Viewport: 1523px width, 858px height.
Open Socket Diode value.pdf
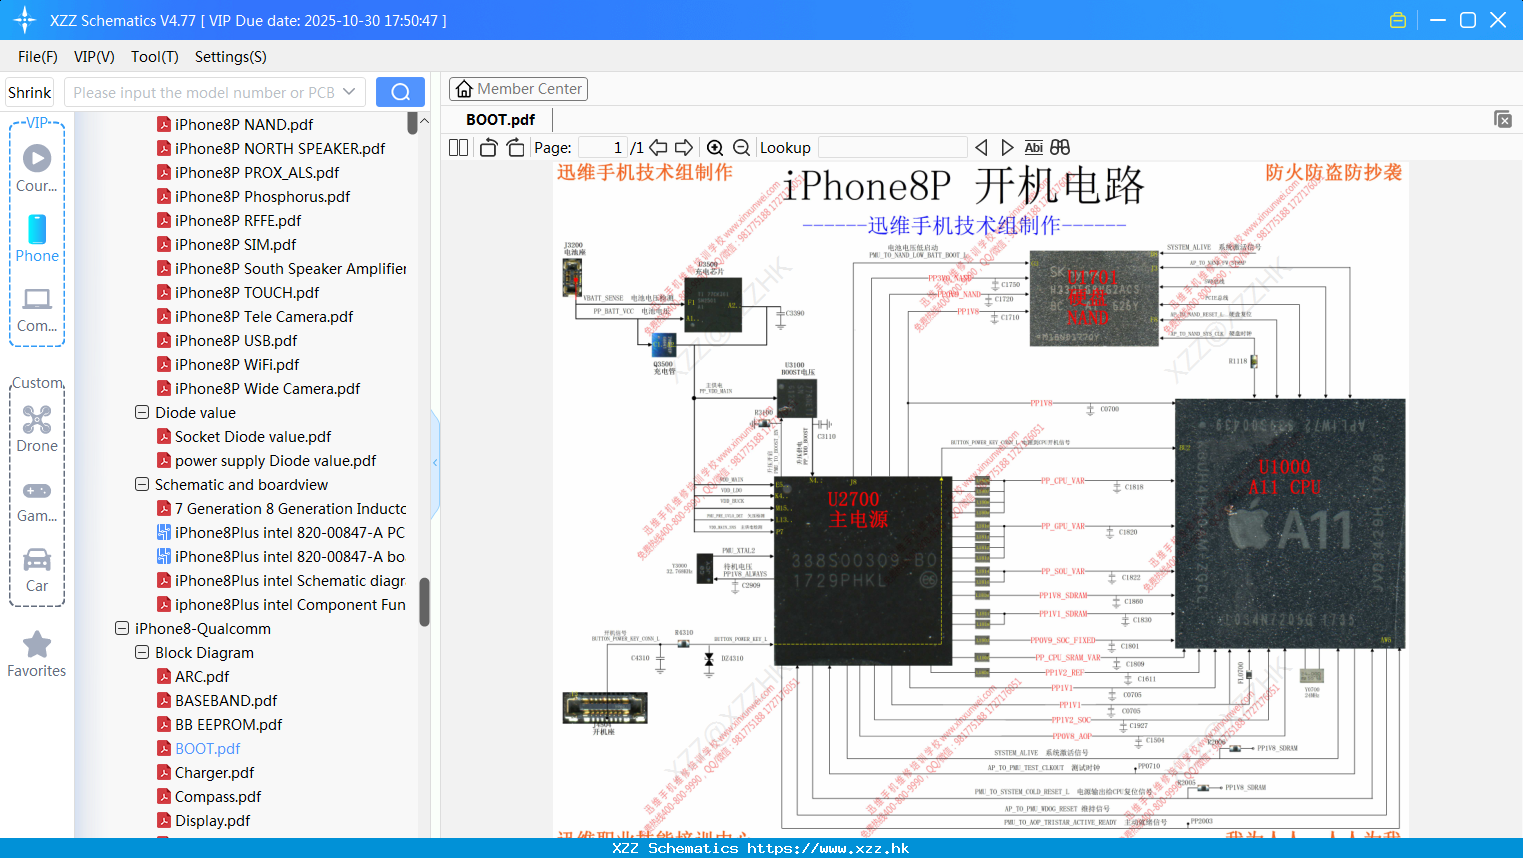click(253, 436)
